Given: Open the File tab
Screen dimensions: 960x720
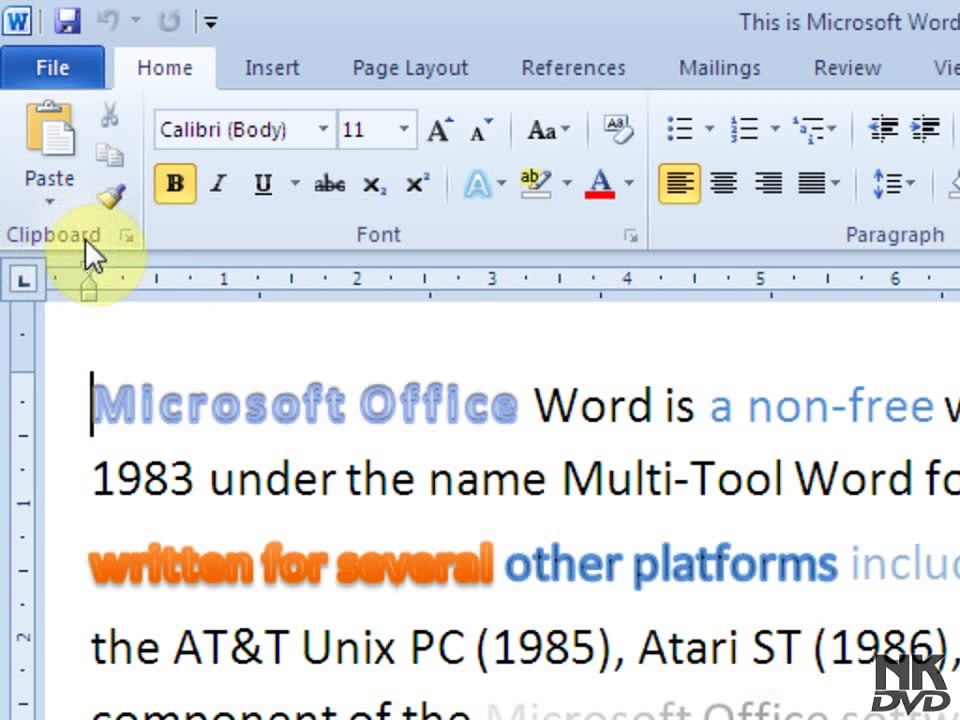Looking at the screenshot, I should tap(53, 67).
